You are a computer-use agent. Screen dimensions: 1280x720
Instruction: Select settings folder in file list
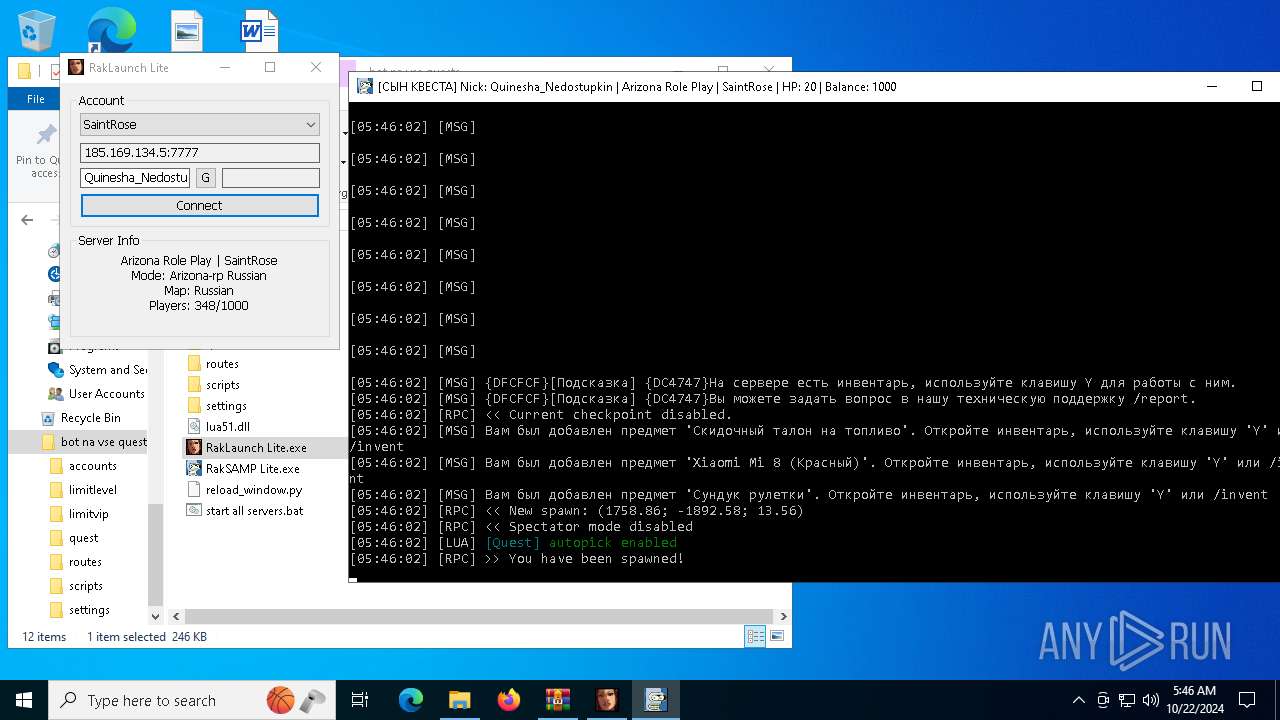click(226, 406)
